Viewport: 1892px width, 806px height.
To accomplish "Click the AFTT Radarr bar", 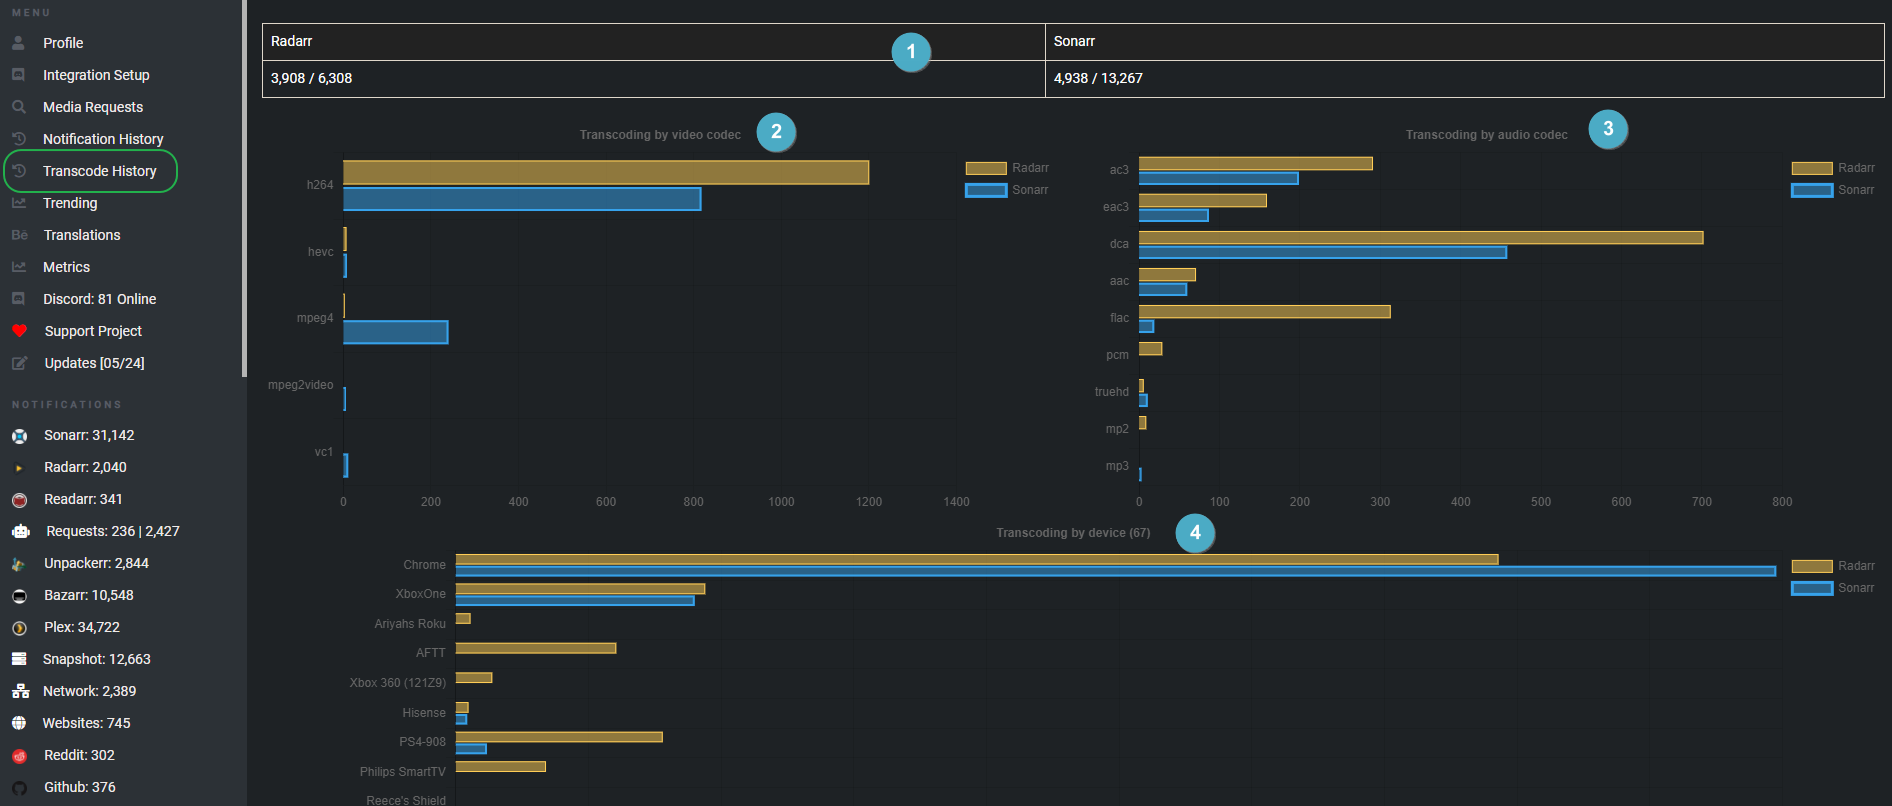I will (x=536, y=648).
